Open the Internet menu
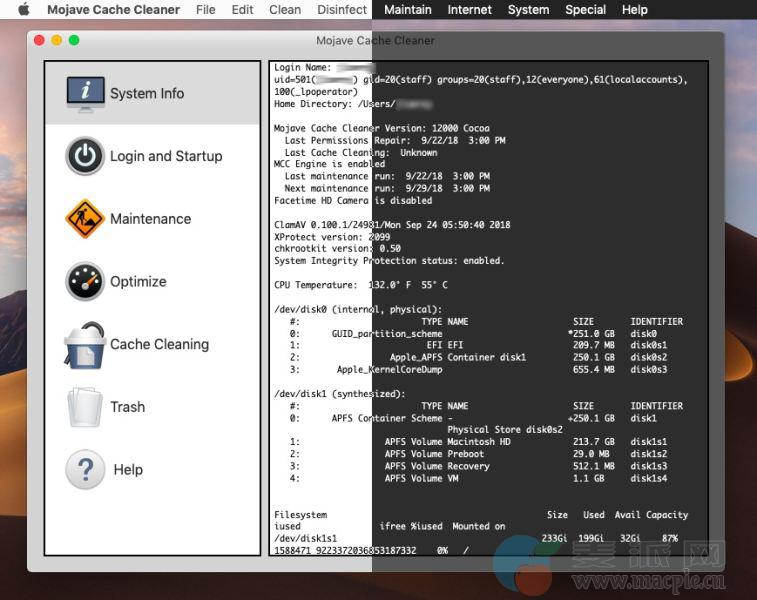Image resolution: width=757 pixels, height=600 pixels. pos(470,10)
